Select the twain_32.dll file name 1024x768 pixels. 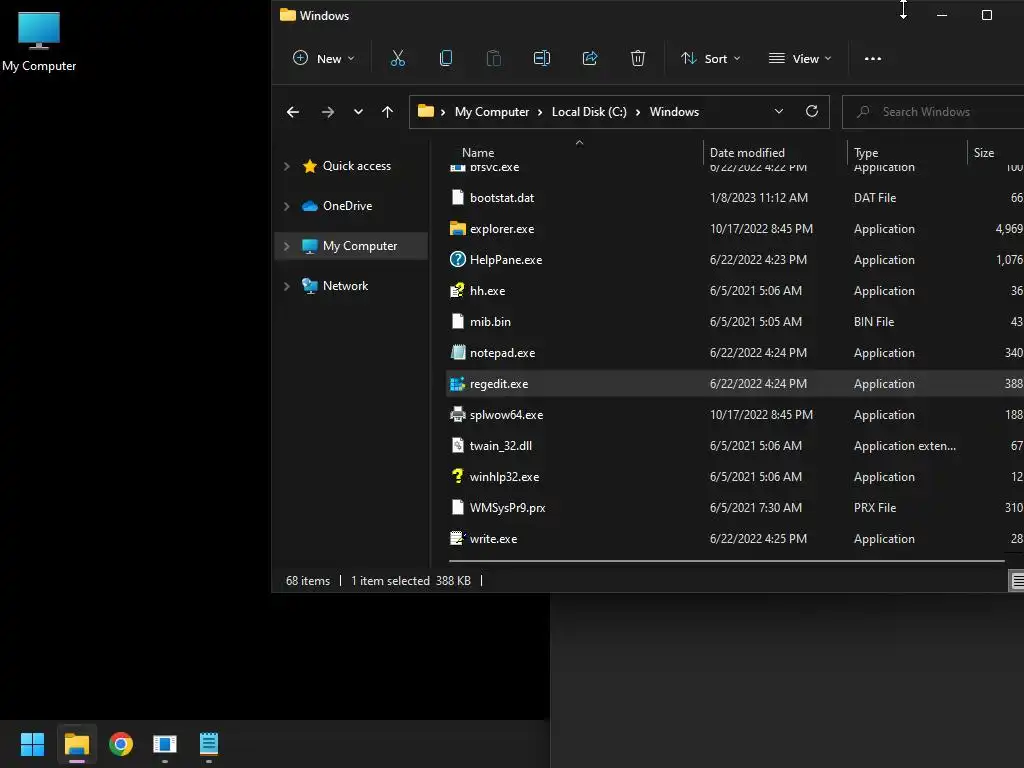coord(501,445)
